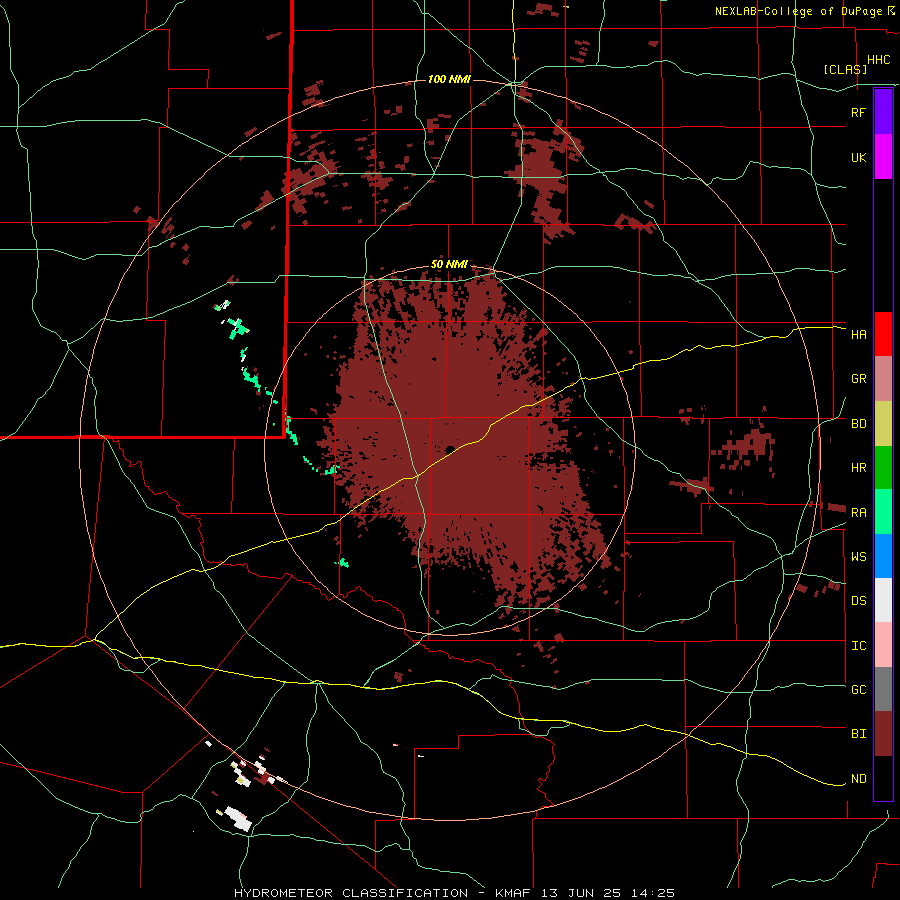Click the DS legend label
Viewport: 900px width, 900px height.
point(858,601)
